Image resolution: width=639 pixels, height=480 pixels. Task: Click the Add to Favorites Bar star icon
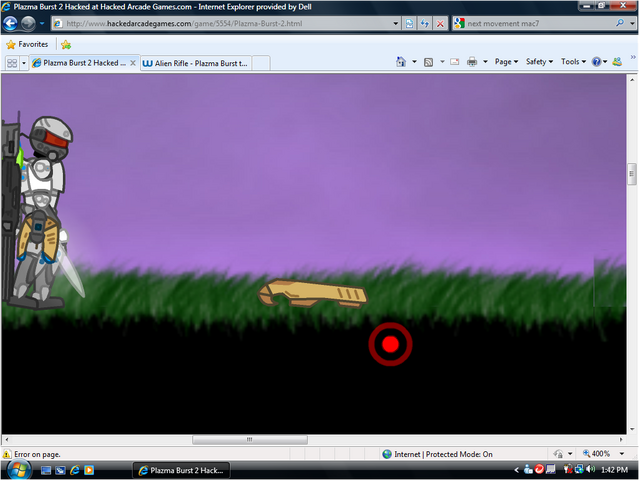tap(66, 45)
